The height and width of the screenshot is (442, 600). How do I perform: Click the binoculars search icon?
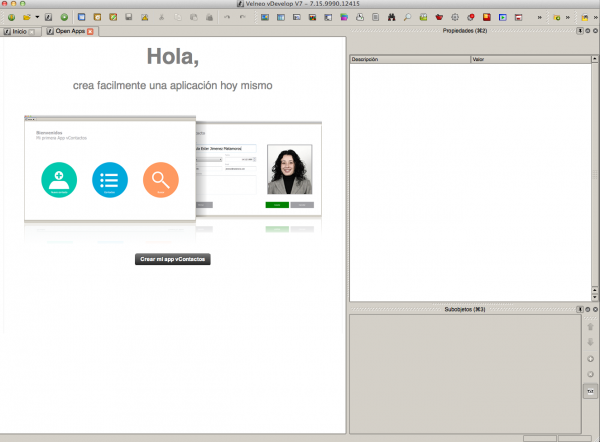click(x=391, y=17)
